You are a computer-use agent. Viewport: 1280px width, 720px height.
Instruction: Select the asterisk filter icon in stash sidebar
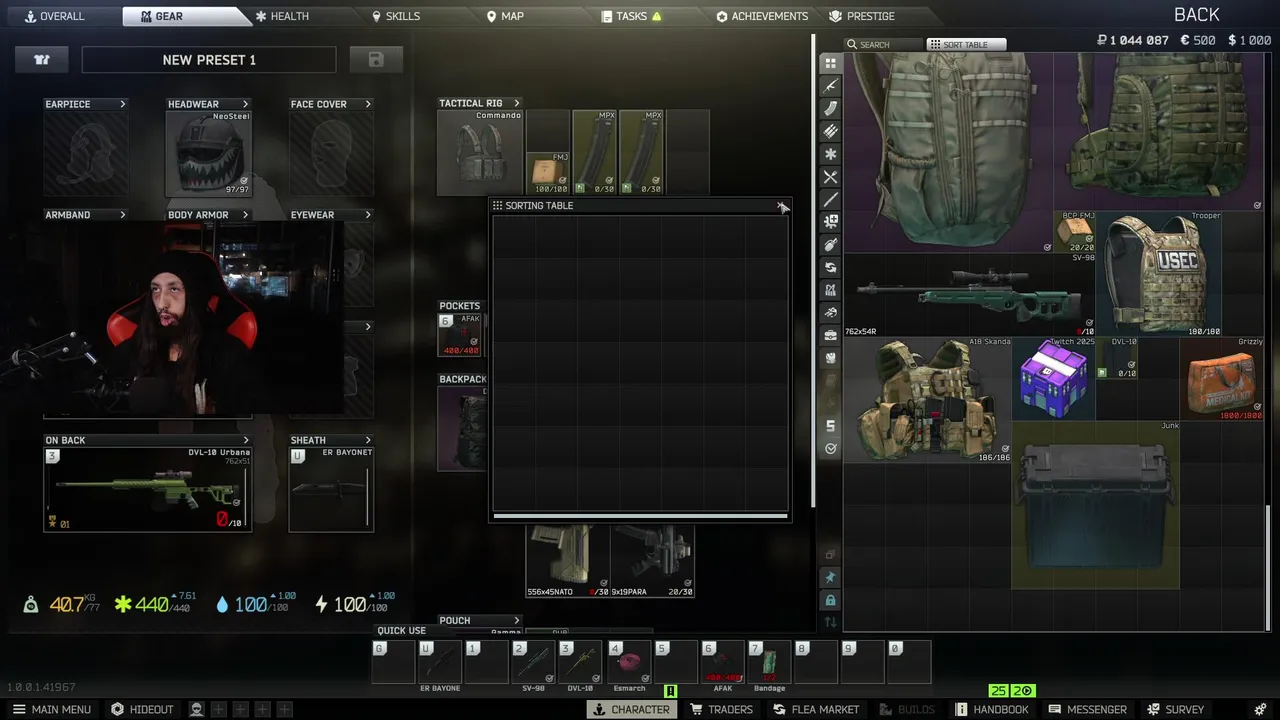(x=830, y=154)
